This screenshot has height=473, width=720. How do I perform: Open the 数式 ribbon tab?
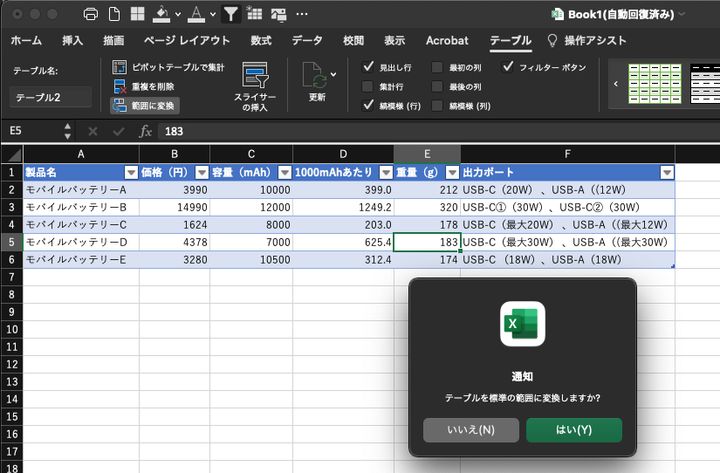click(x=261, y=40)
